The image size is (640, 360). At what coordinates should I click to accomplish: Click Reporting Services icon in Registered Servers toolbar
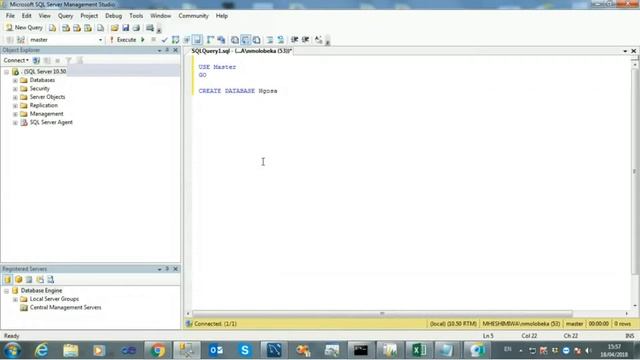coord(29,280)
